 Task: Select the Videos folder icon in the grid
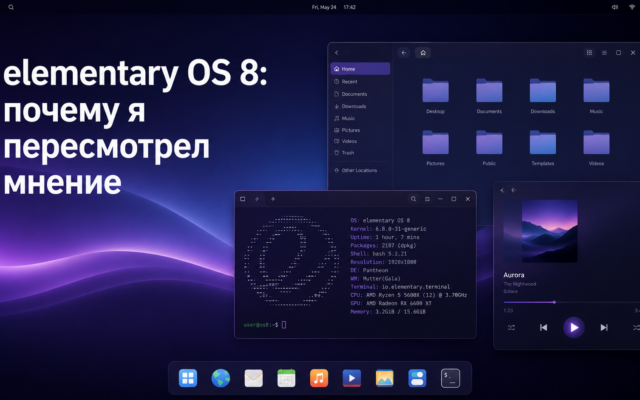click(x=596, y=142)
